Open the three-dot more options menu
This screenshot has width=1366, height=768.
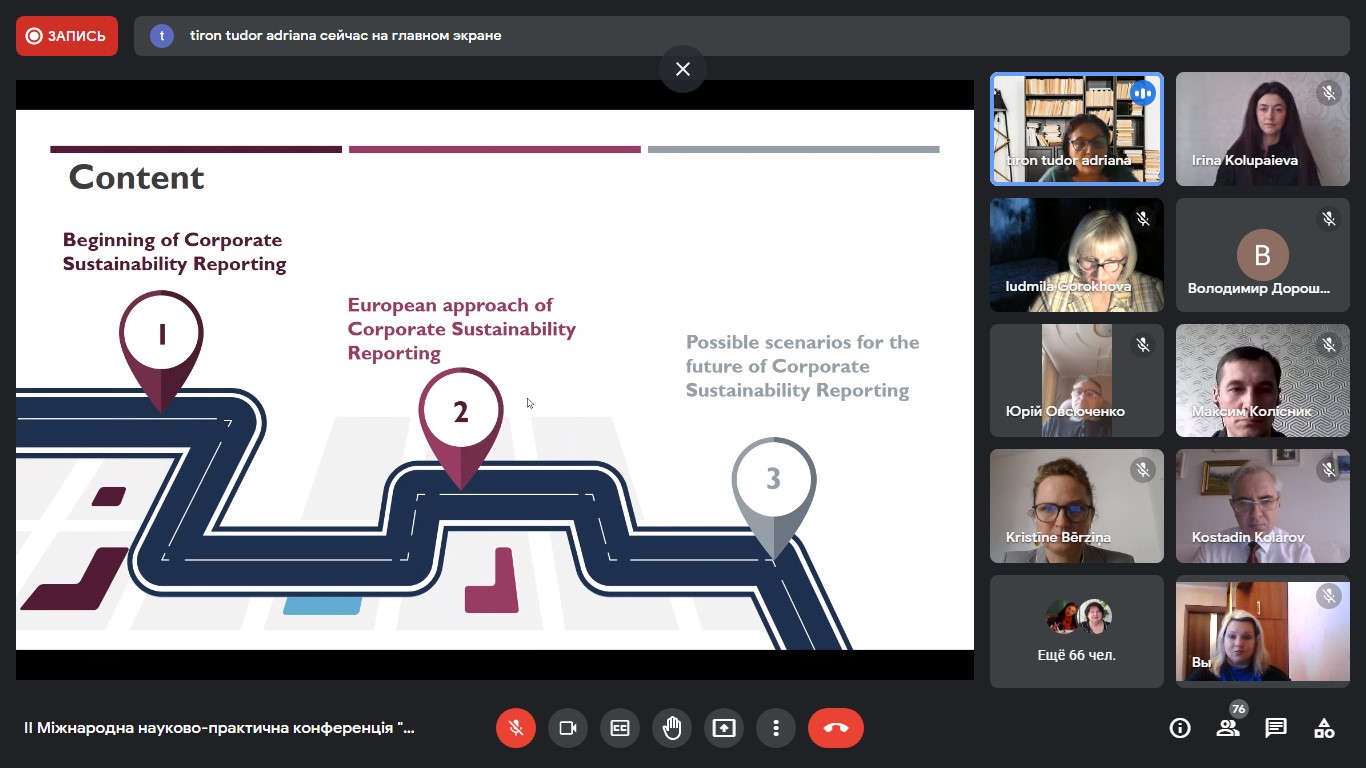coord(776,728)
